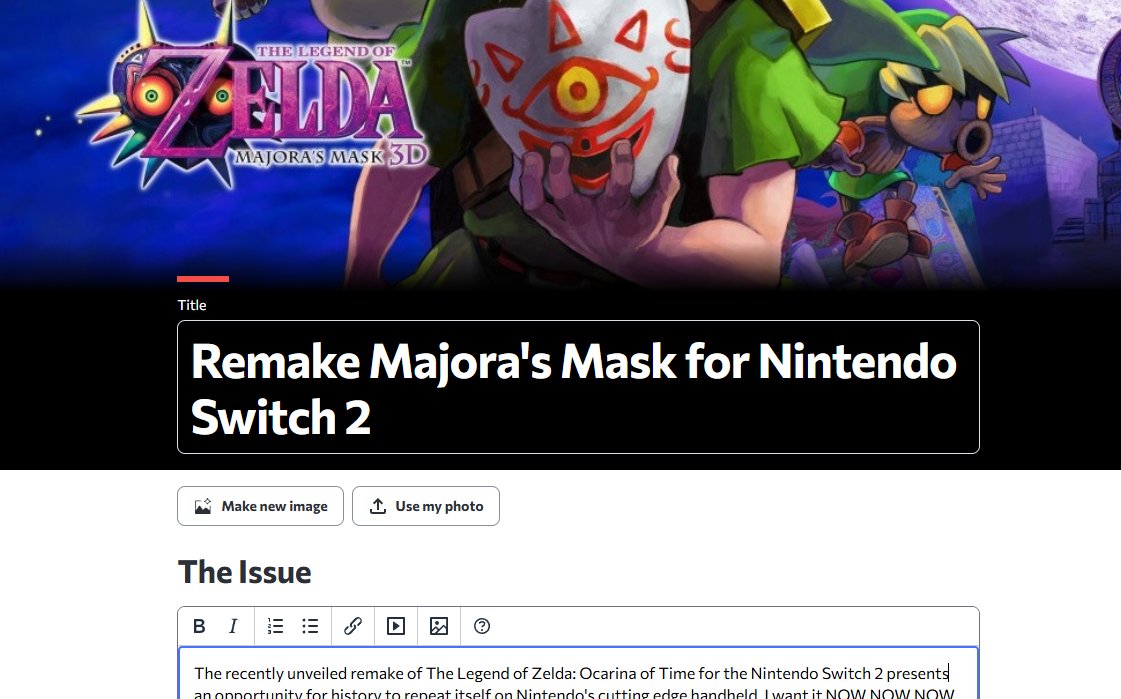Toggle bold formatting in the editor toolbar
This screenshot has height=699, width=1121.
[x=199, y=626]
